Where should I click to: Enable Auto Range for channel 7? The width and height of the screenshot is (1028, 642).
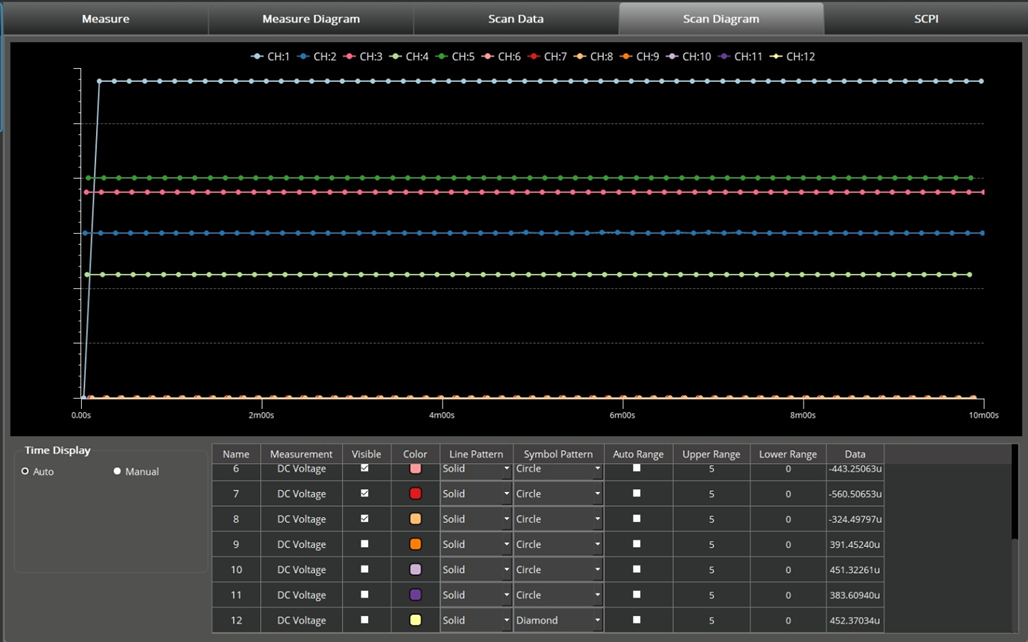pos(637,493)
